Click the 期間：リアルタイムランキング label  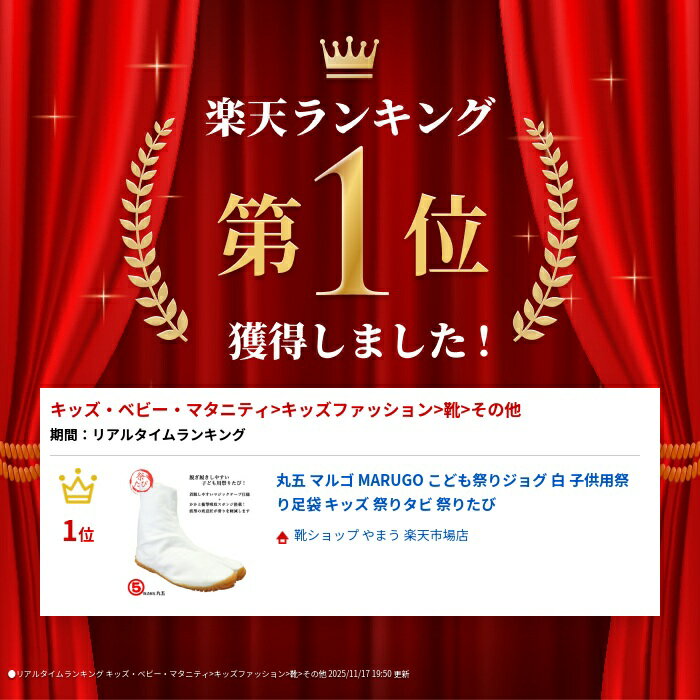pos(148,434)
